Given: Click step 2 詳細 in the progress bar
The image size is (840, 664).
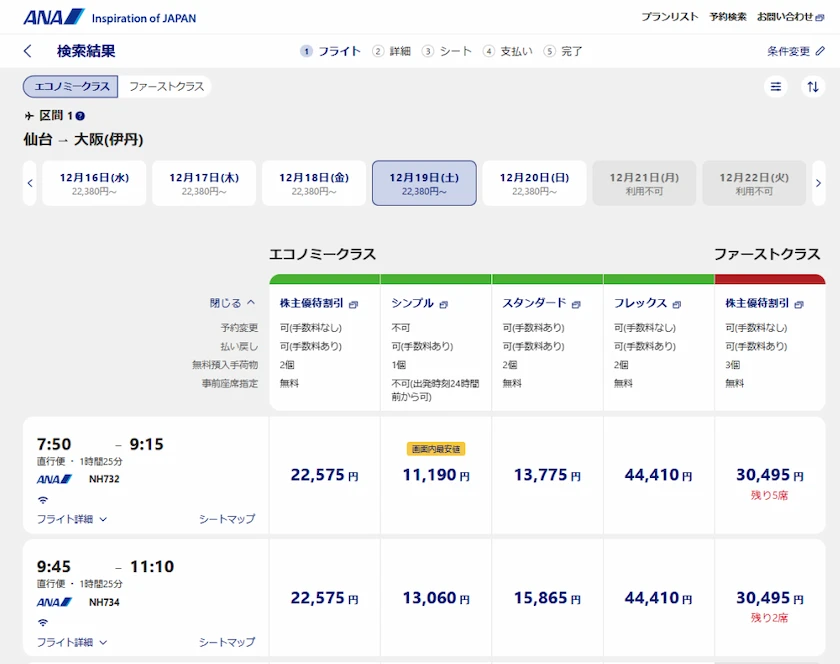Looking at the screenshot, I should click(392, 51).
